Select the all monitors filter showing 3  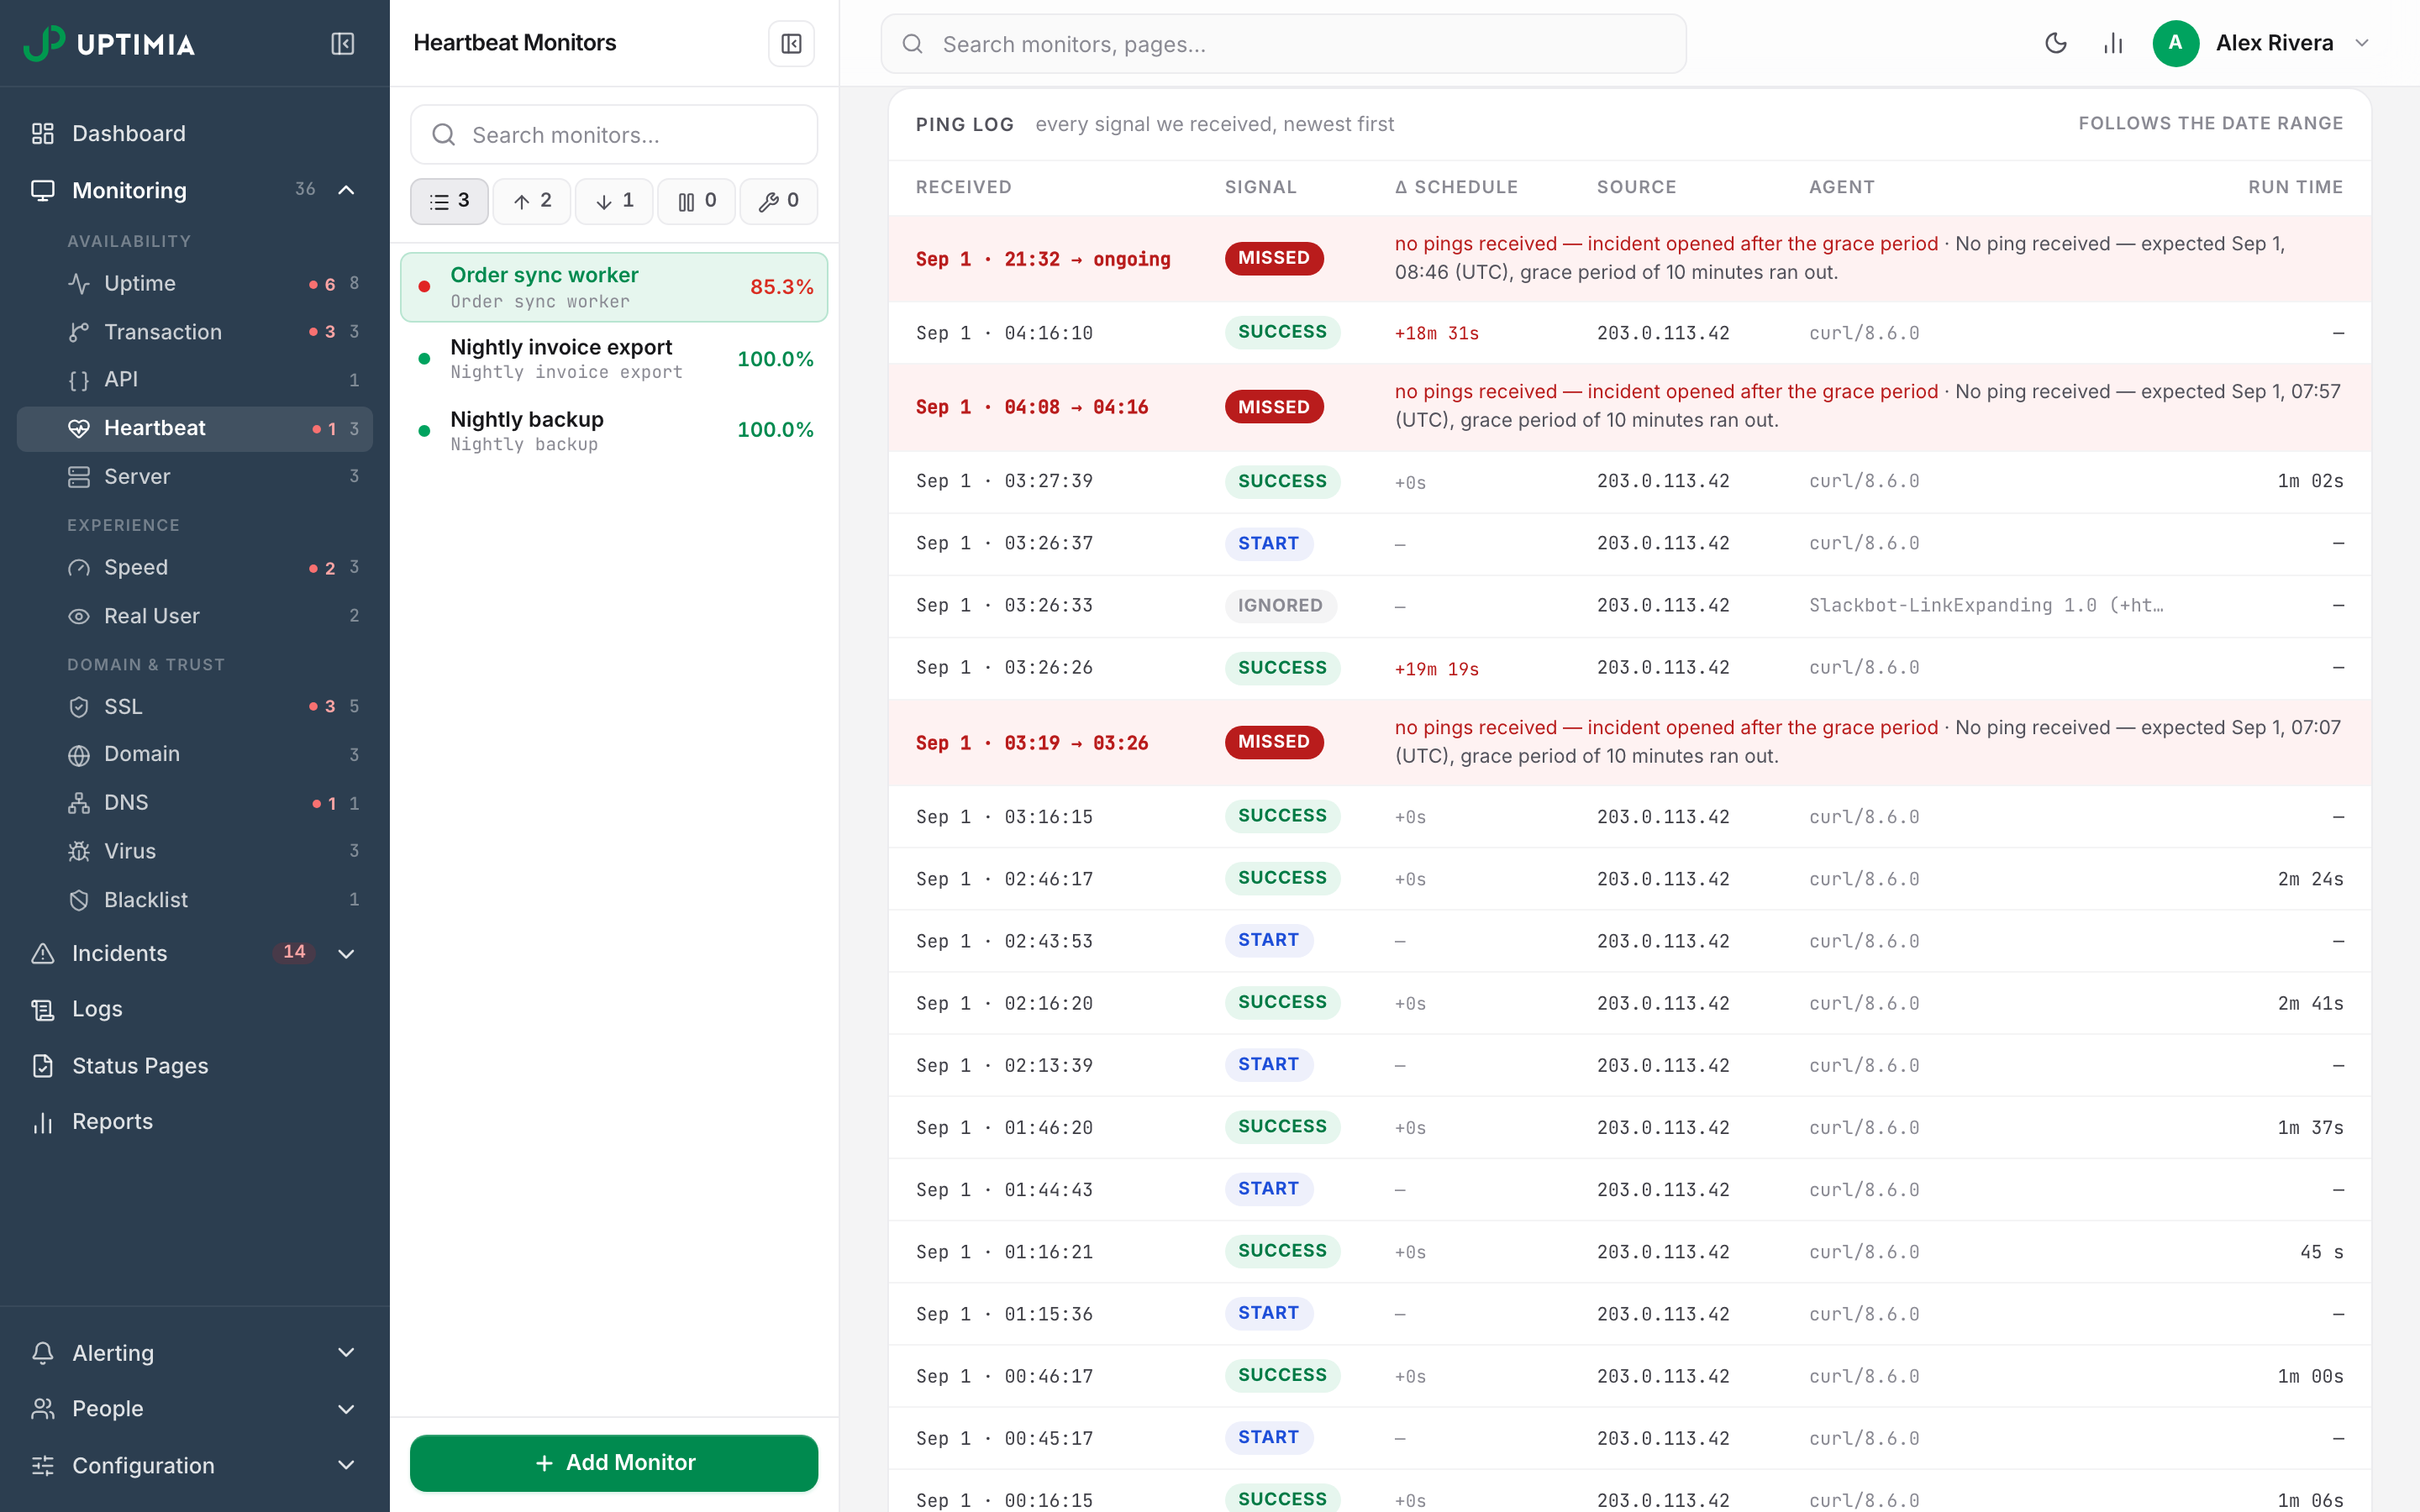pyautogui.click(x=449, y=201)
